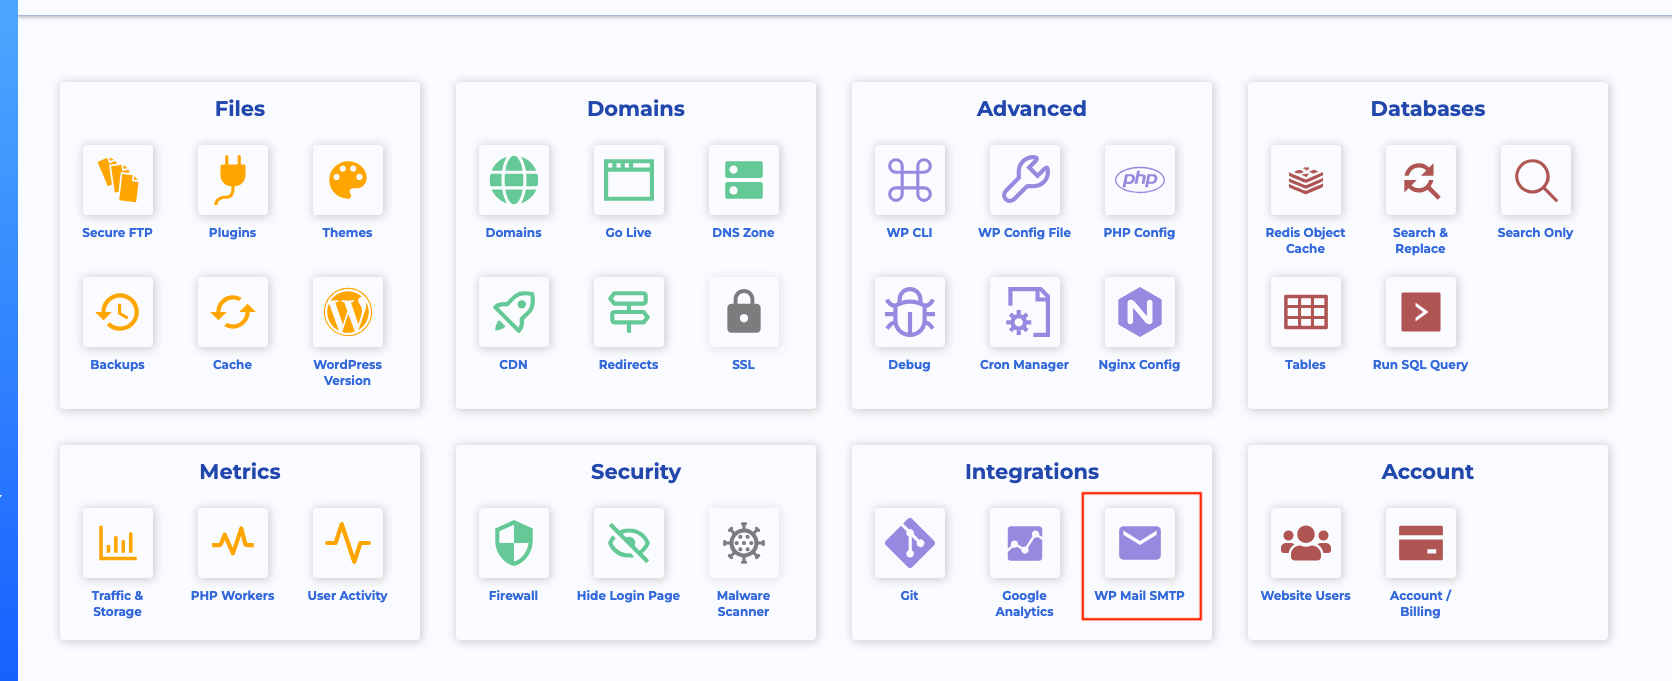The height and width of the screenshot is (681, 1672).
Task: Click the Website Users label
Action: pyautogui.click(x=1306, y=596)
